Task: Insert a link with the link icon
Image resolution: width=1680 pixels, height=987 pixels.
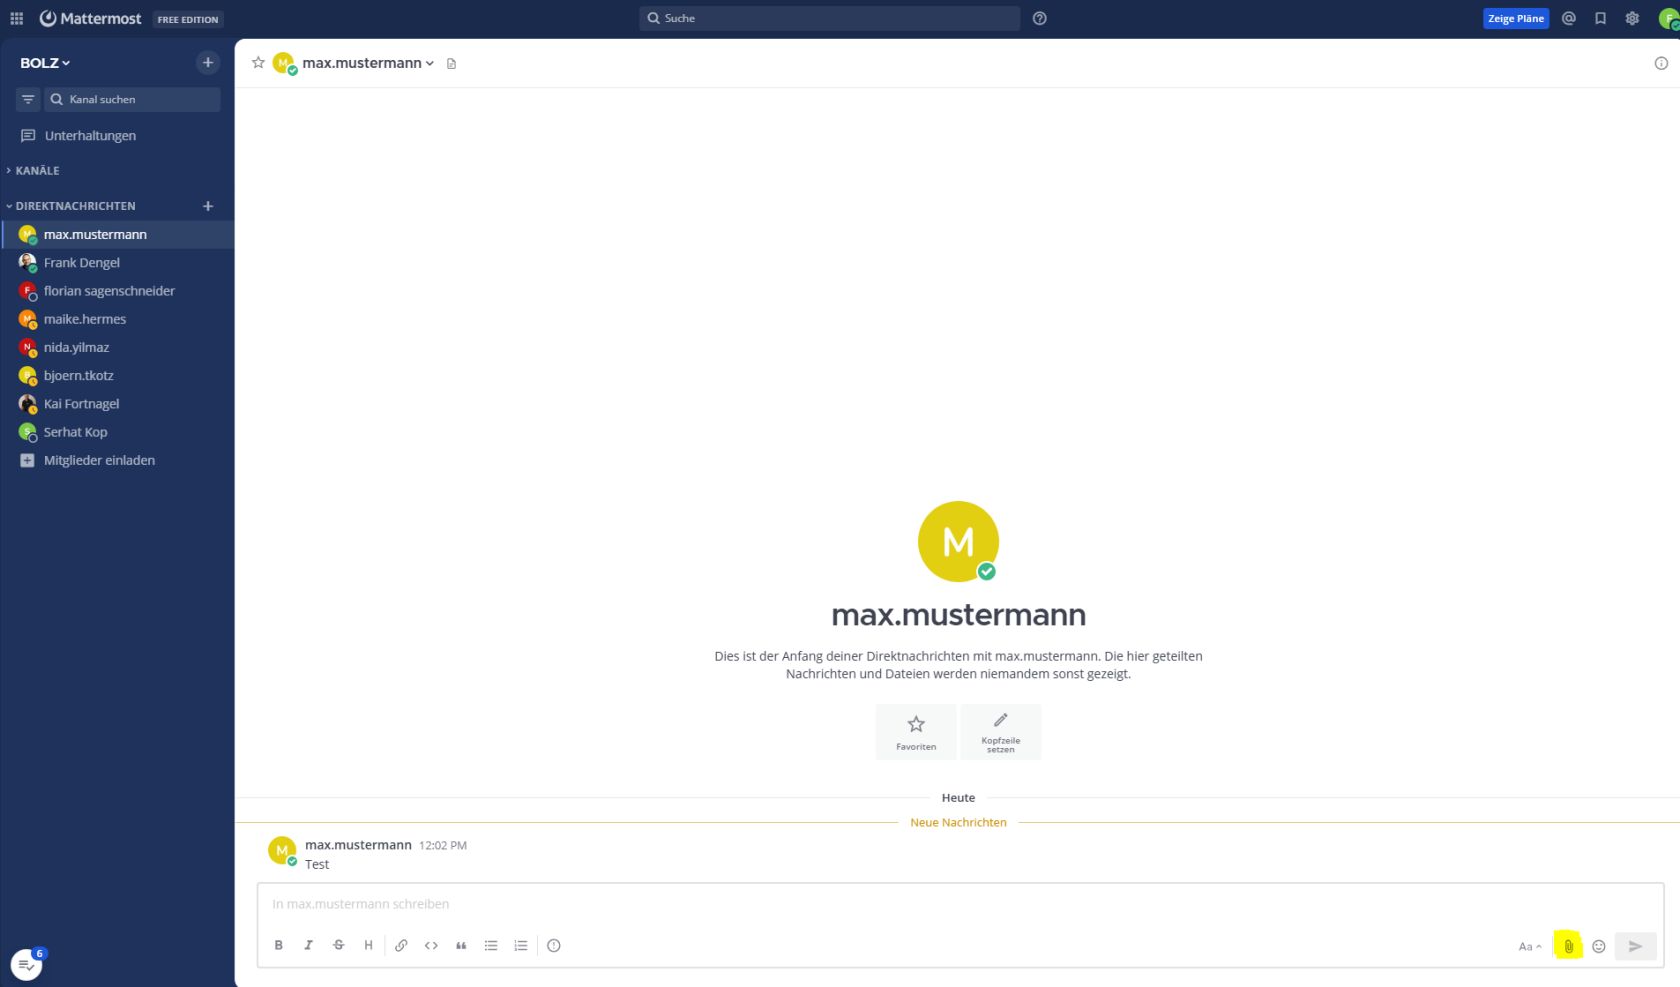Action: point(401,945)
